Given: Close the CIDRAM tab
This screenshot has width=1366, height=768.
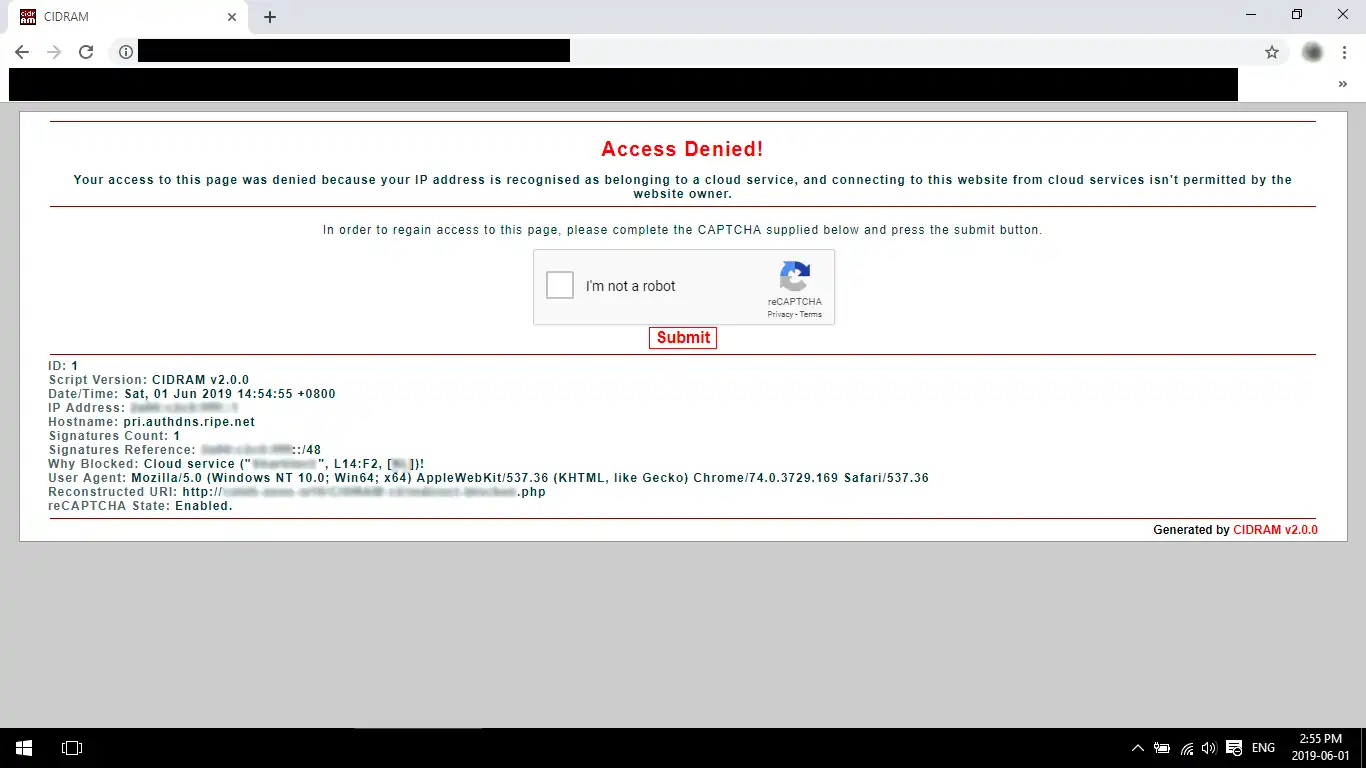Looking at the screenshot, I should 232,17.
